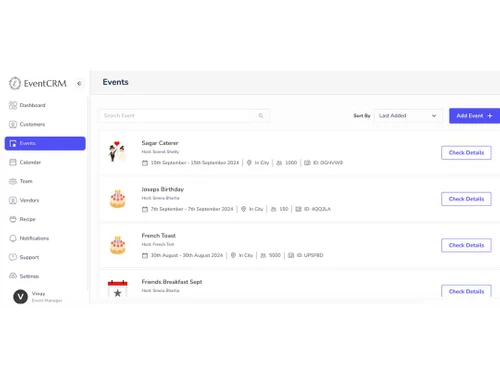Click the Customers sidebar icon
This screenshot has width=500, height=375.
pos(13,124)
